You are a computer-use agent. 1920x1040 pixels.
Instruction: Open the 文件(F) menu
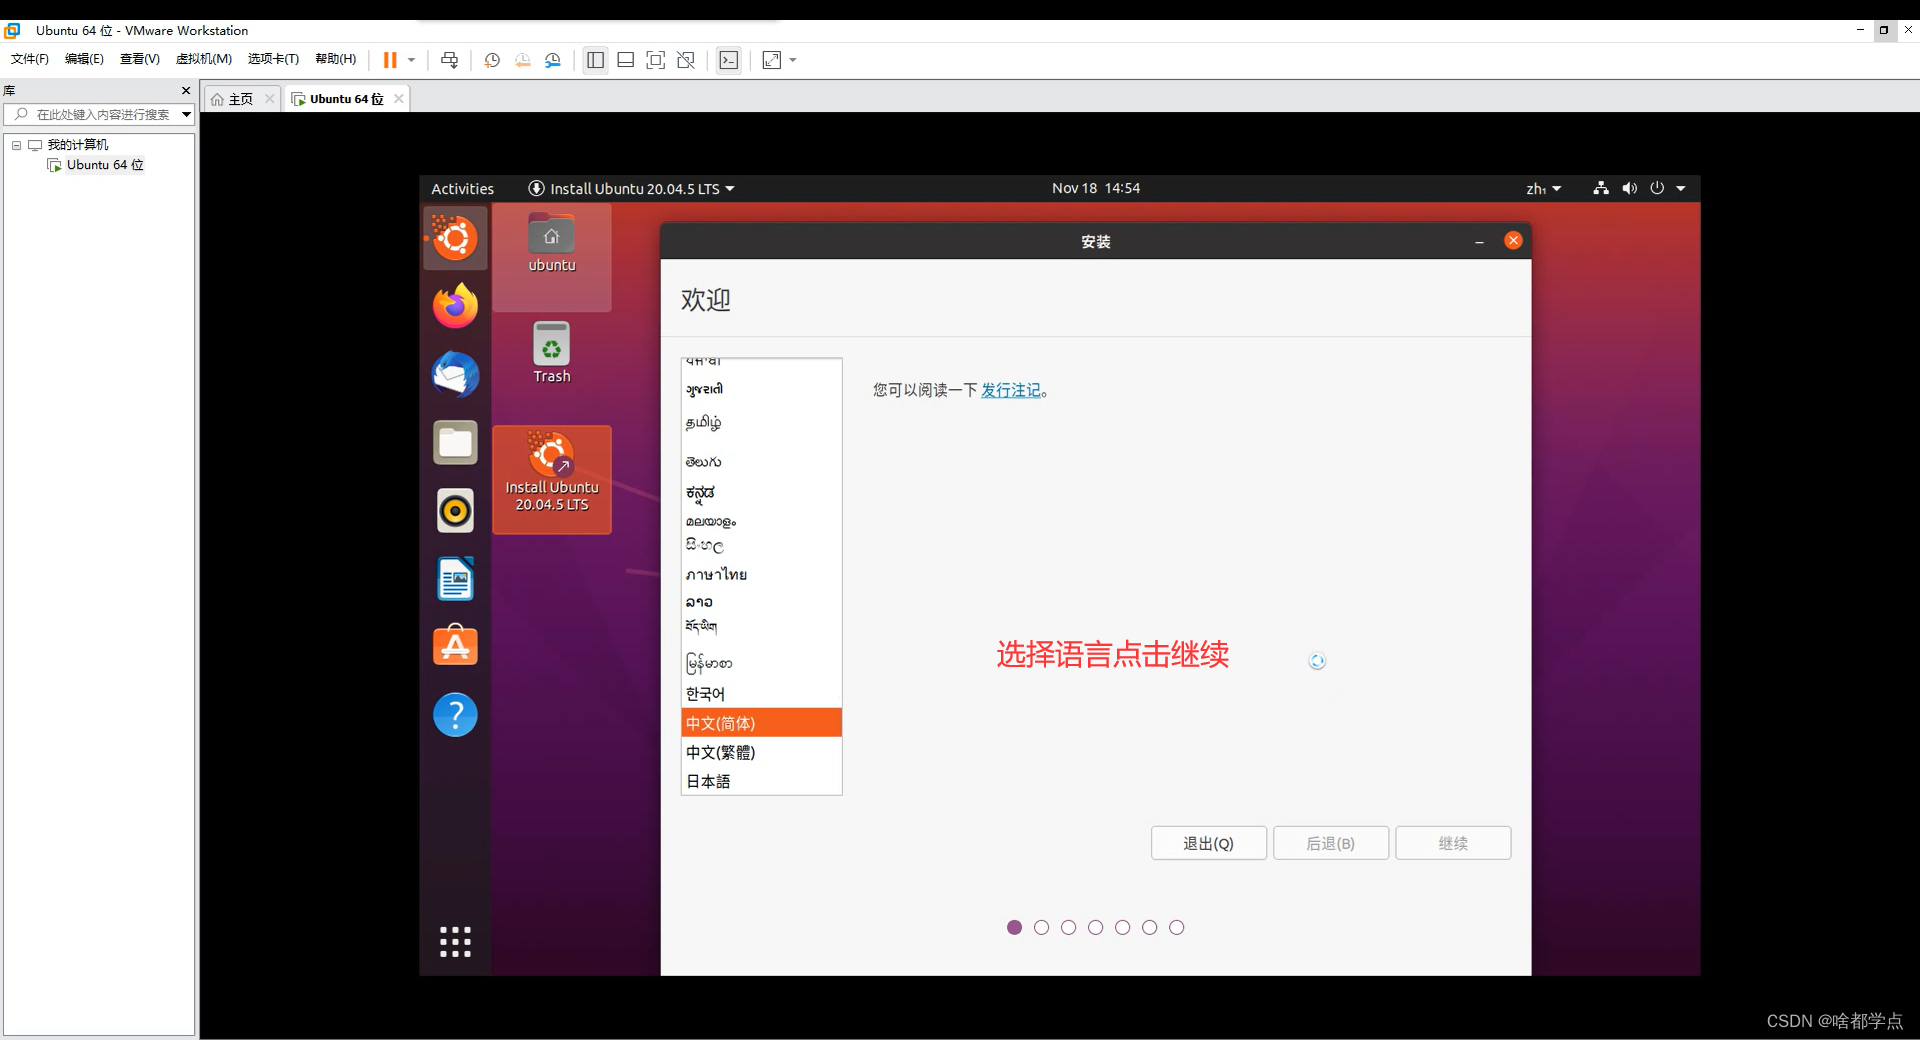click(30, 59)
